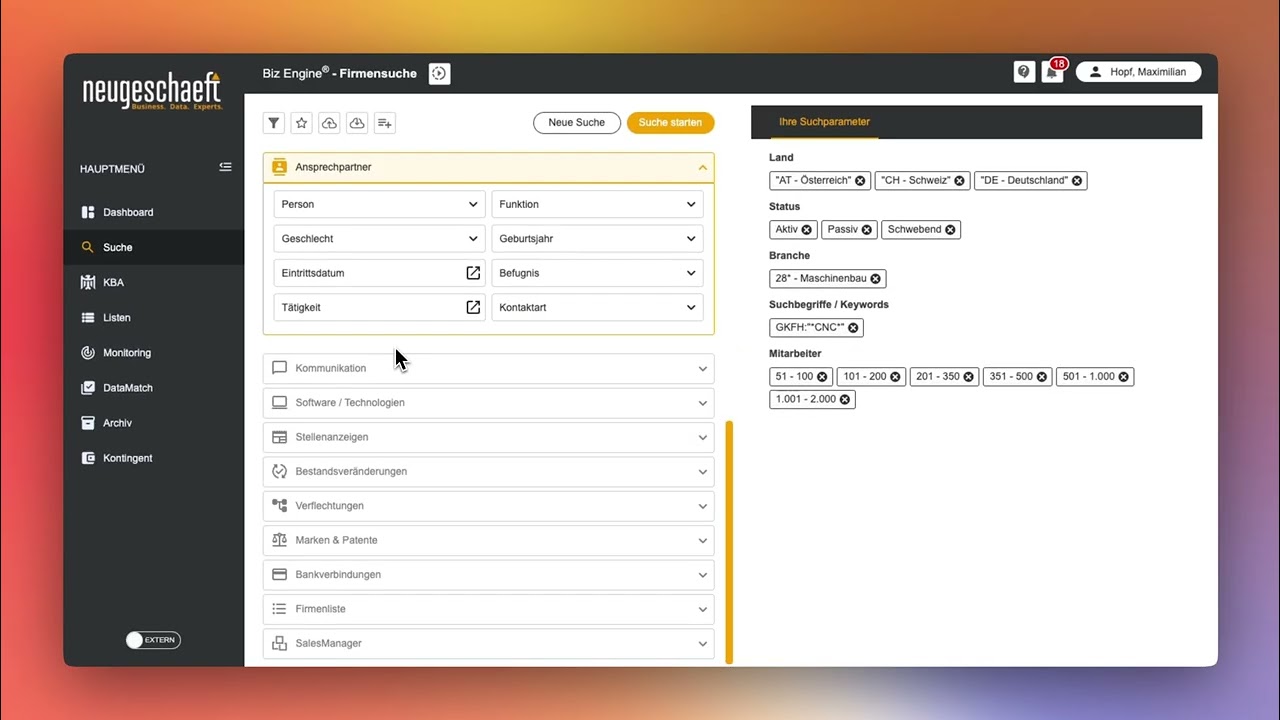
Task: Remove the Aktiv status tag
Action: point(807,230)
